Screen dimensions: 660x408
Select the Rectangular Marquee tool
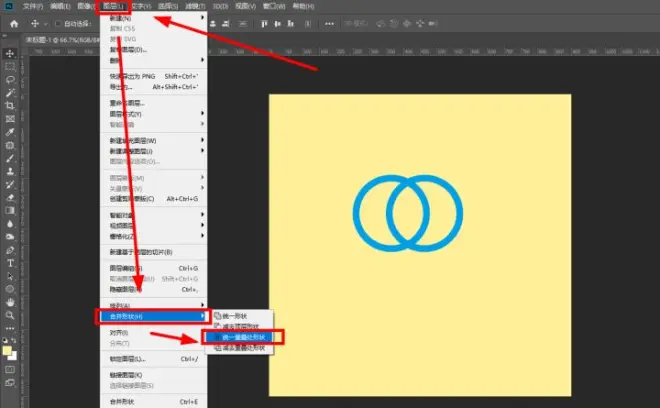pos(10,67)
